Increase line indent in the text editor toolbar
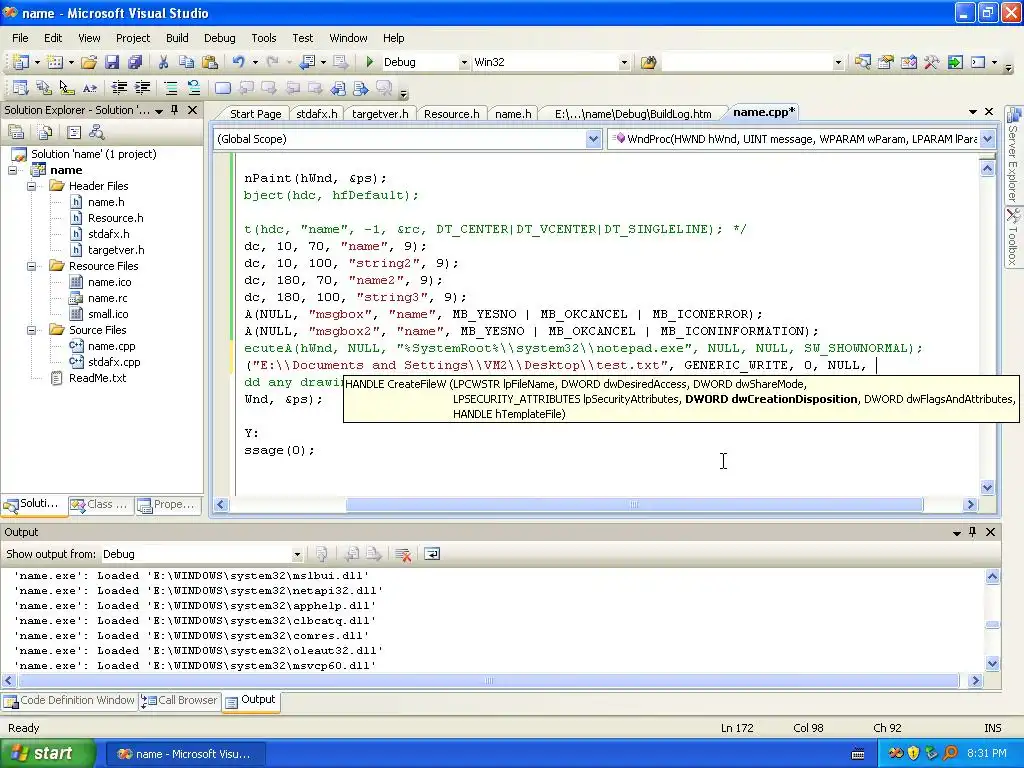The width and height of the screenshot is (1024, 768). coord(142,88)
